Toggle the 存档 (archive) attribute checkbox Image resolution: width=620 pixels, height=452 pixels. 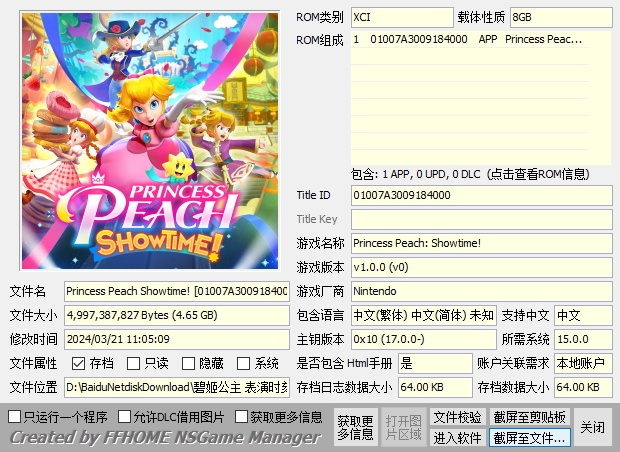(79, 364)
